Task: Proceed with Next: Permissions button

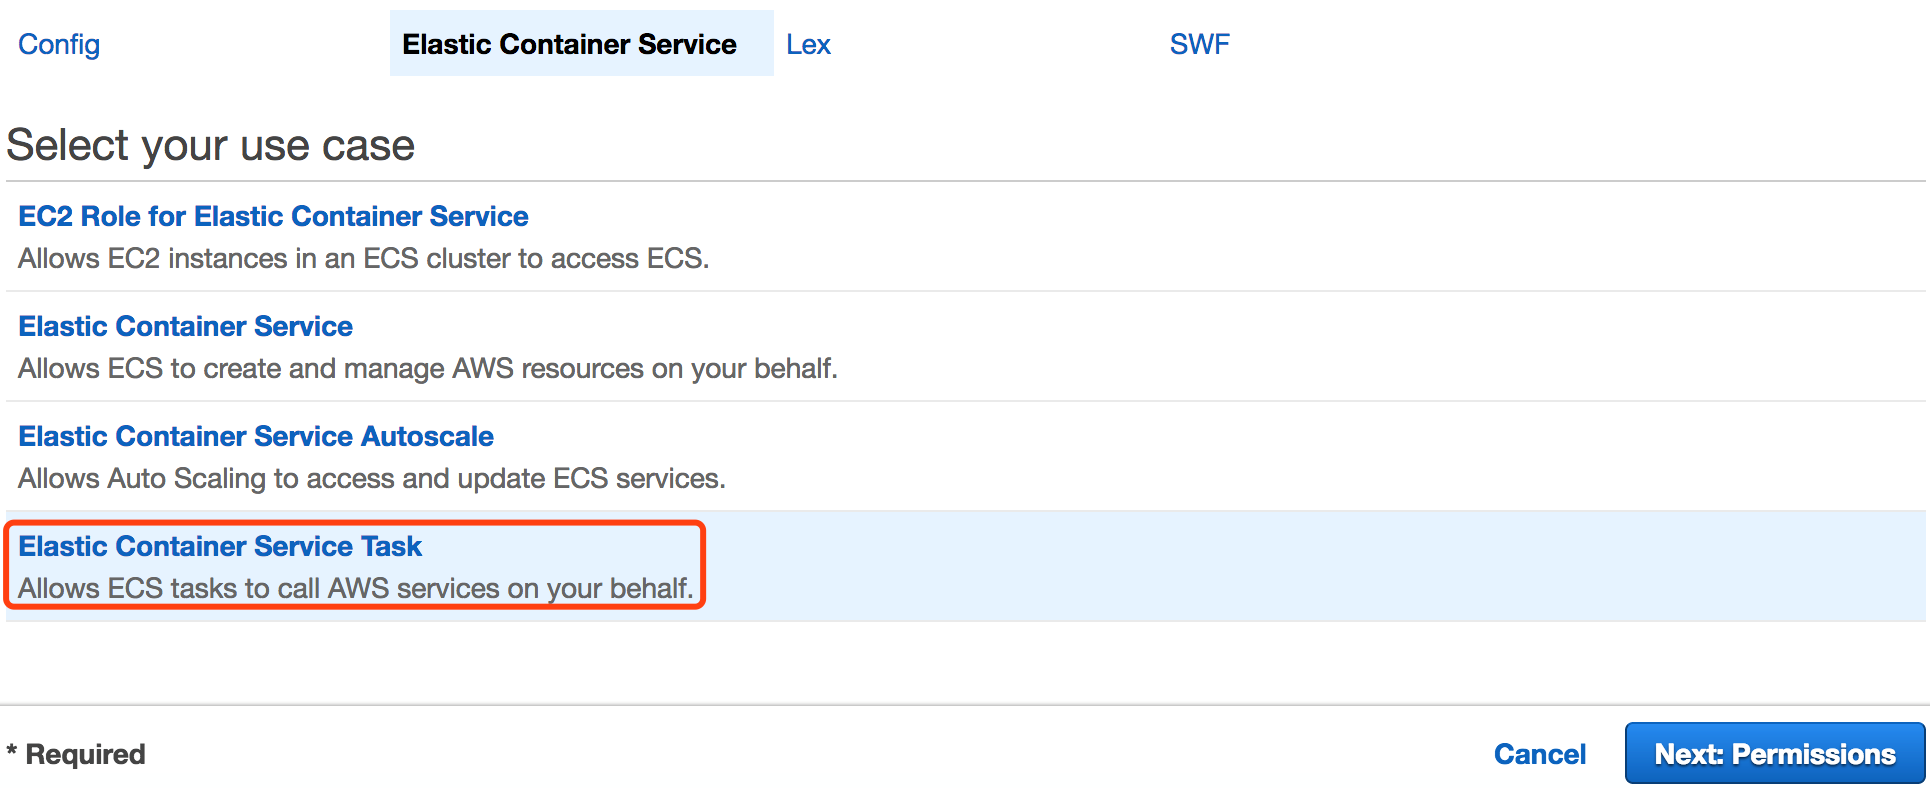Action: click(x=1775, y=753)
